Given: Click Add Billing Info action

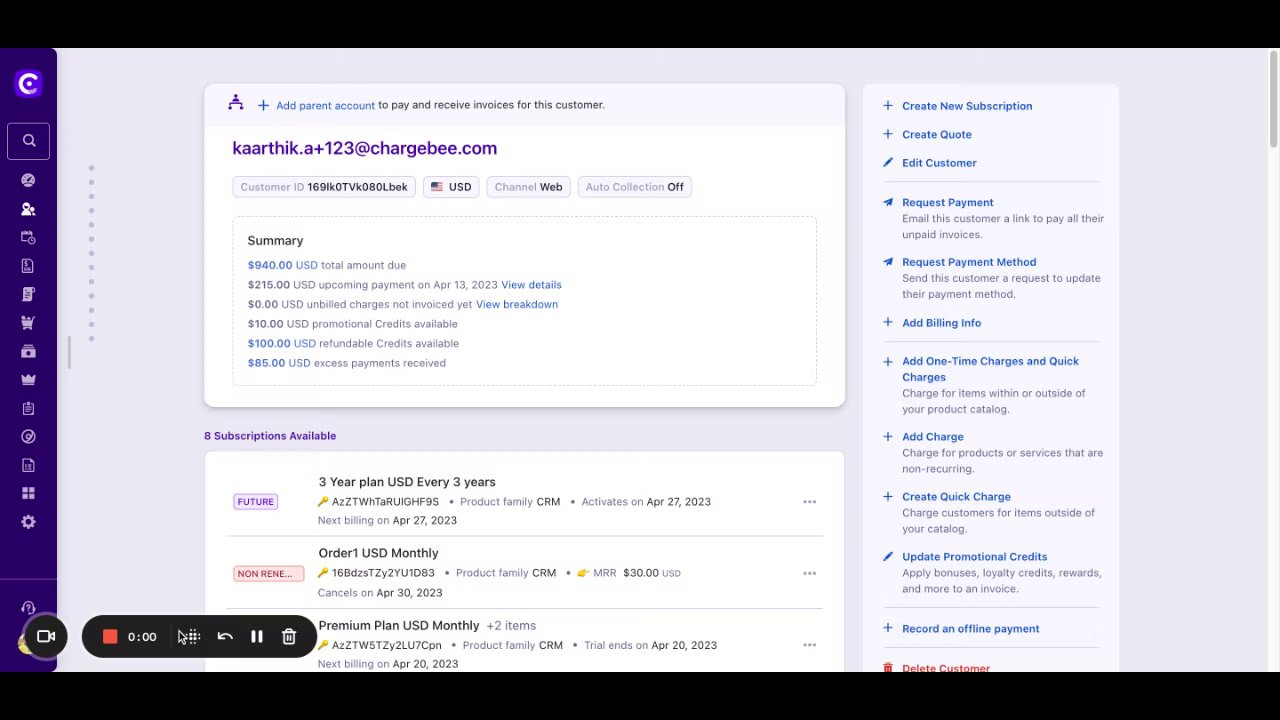Looking at the screenshot, I should 941,323.
